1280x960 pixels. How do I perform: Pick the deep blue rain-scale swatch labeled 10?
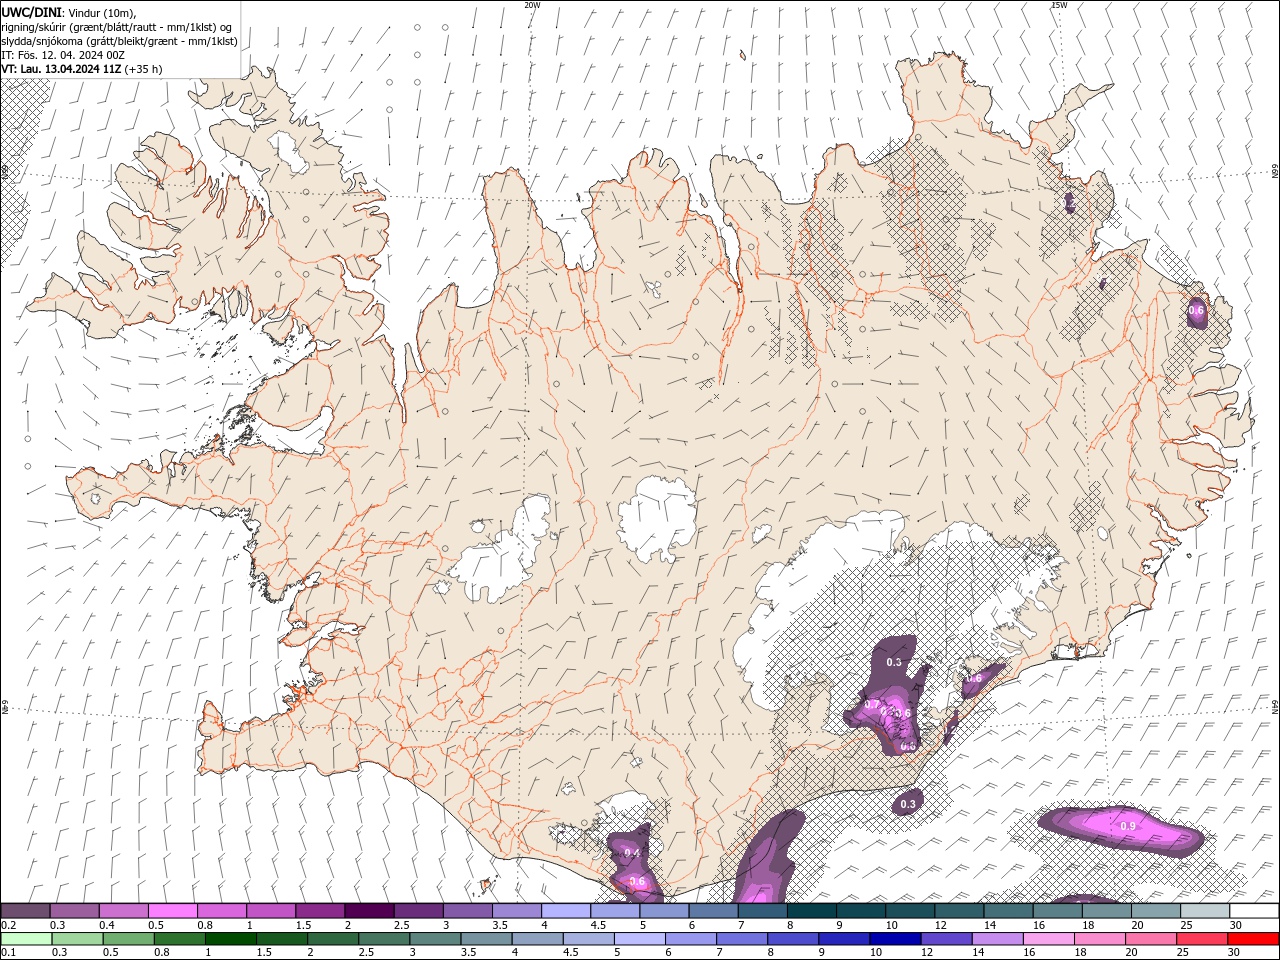[895, 939]
